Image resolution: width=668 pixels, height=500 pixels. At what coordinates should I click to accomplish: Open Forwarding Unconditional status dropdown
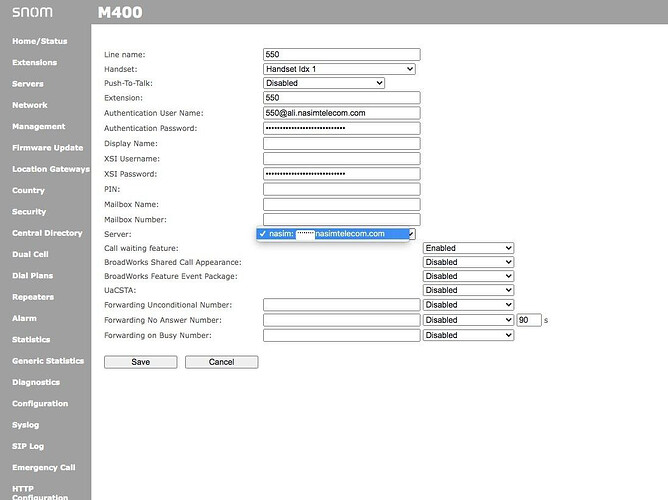click(x=468, y=305)
